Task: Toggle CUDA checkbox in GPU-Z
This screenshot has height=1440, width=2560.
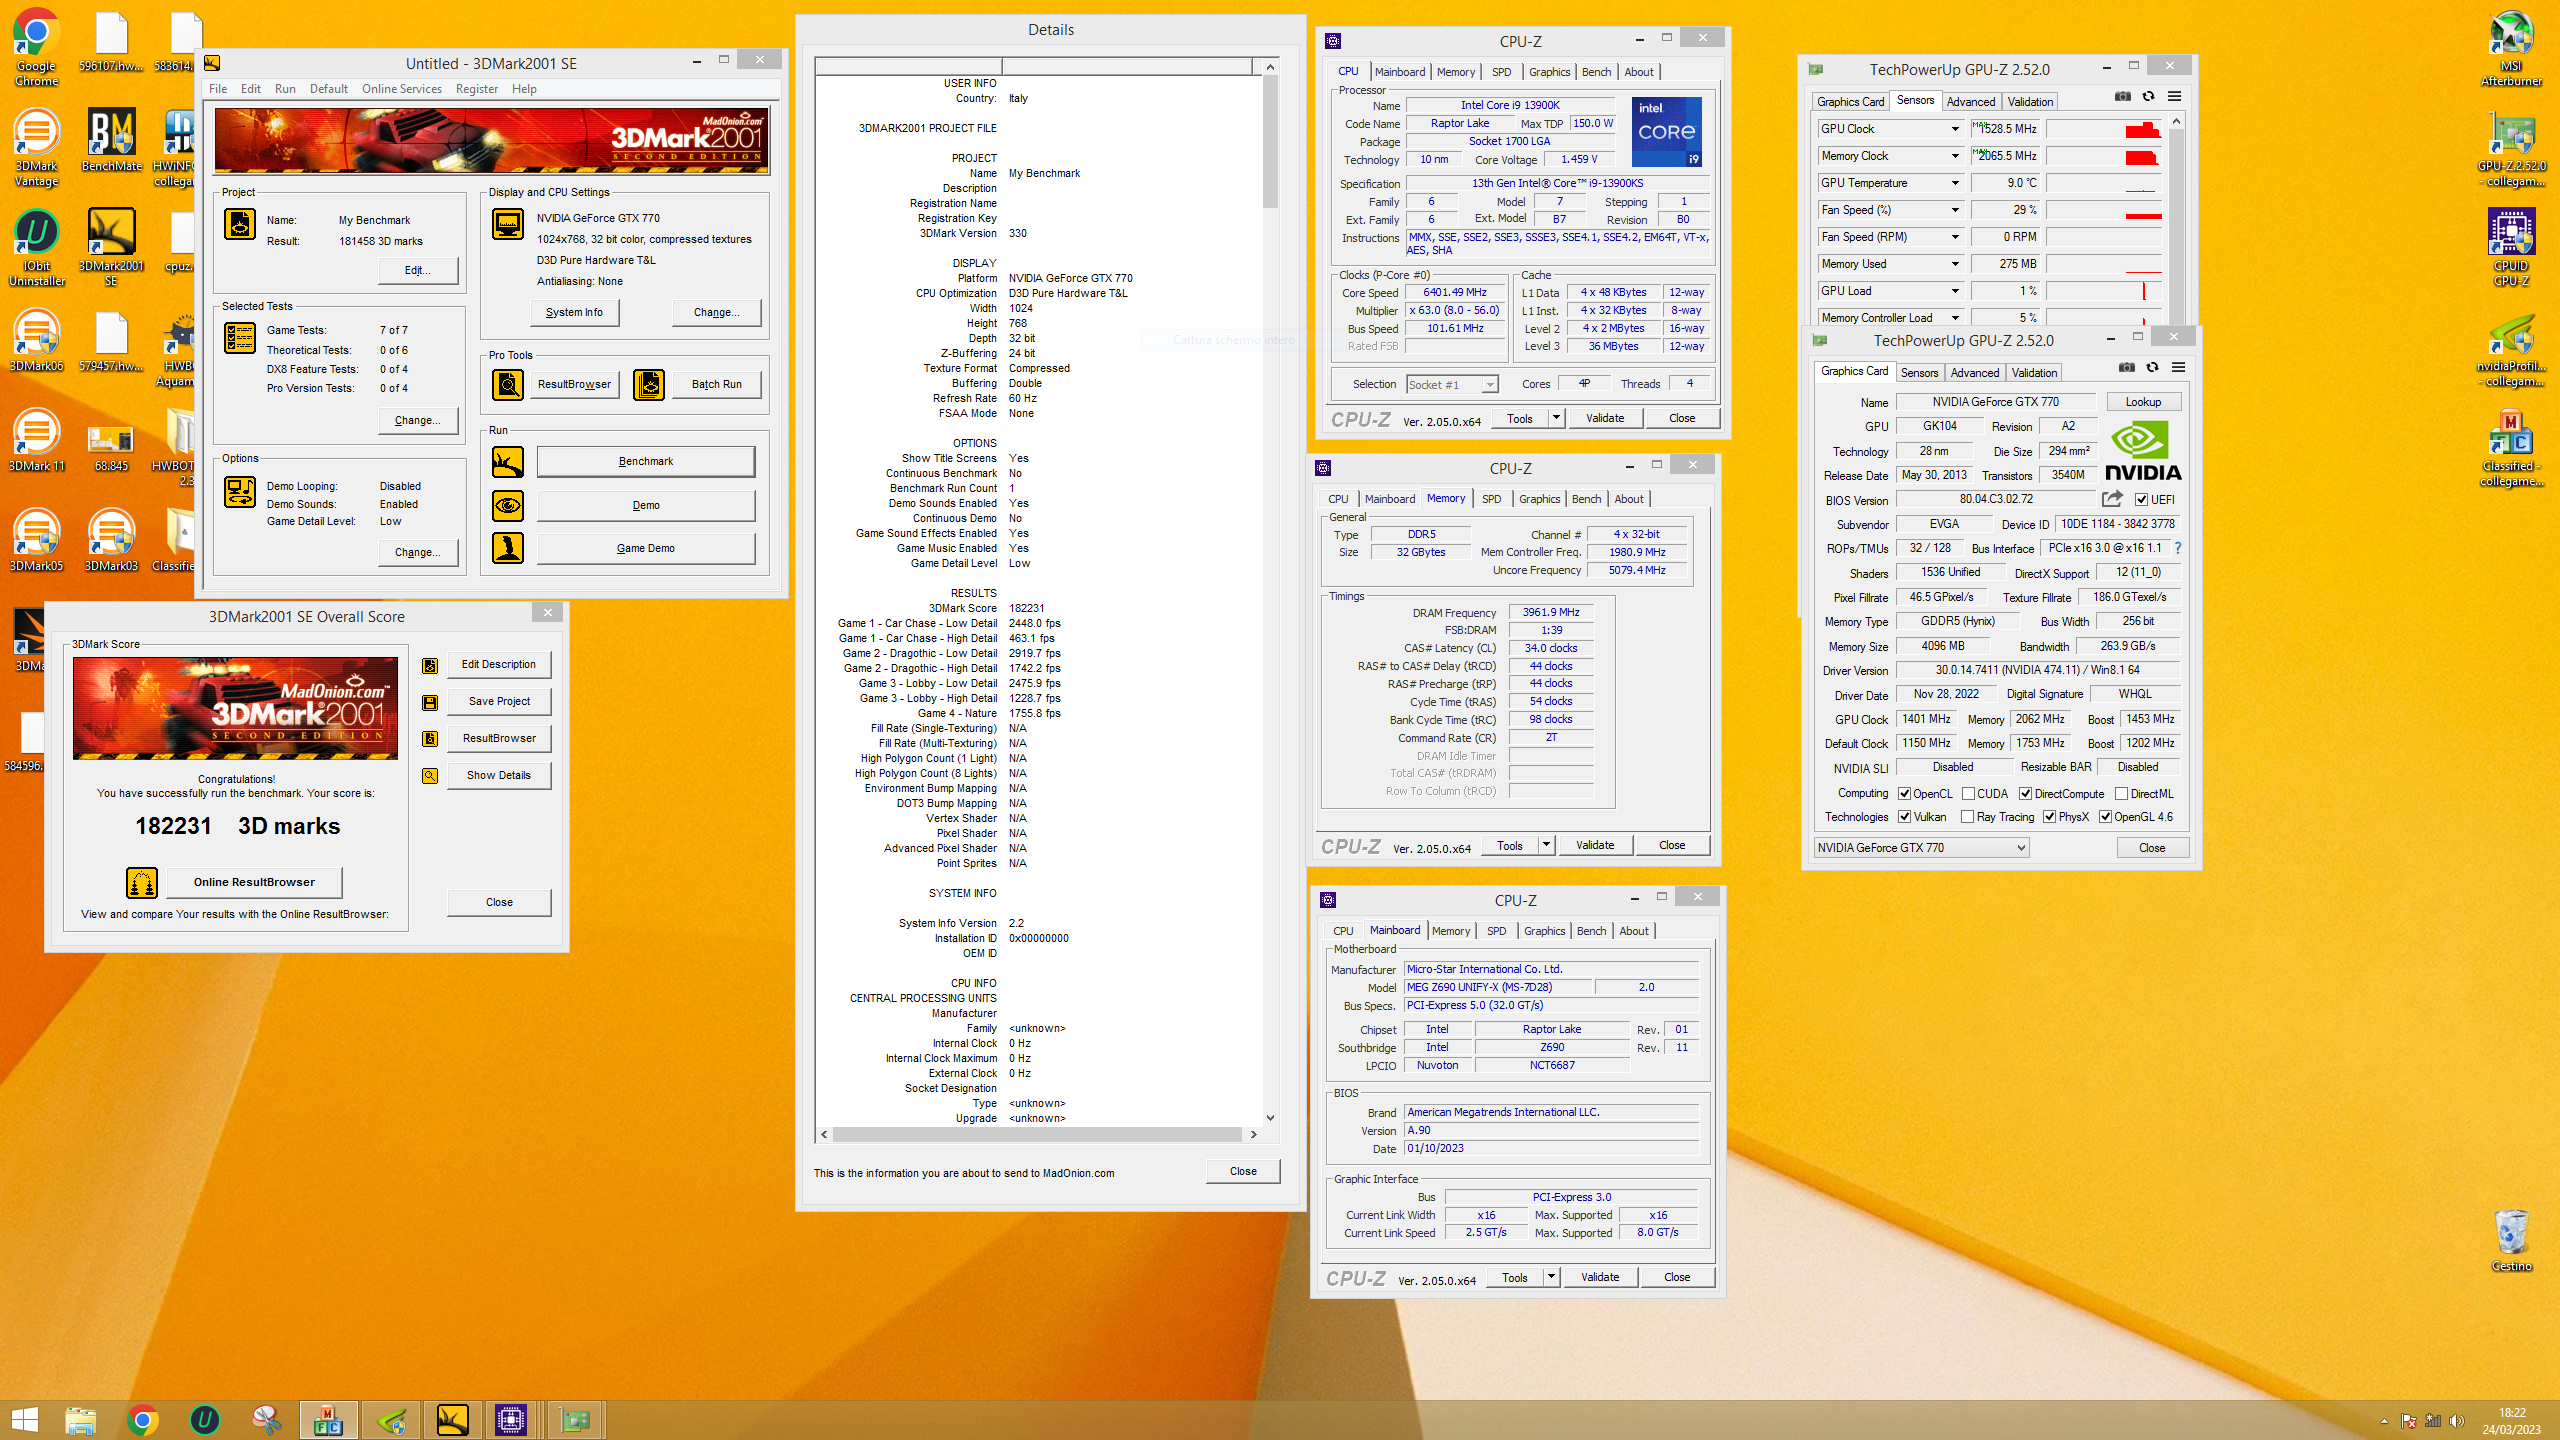Action: tap(1968, 794)
